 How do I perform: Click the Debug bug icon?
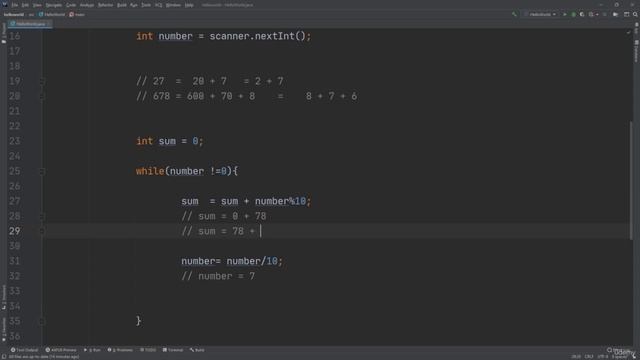573,14
